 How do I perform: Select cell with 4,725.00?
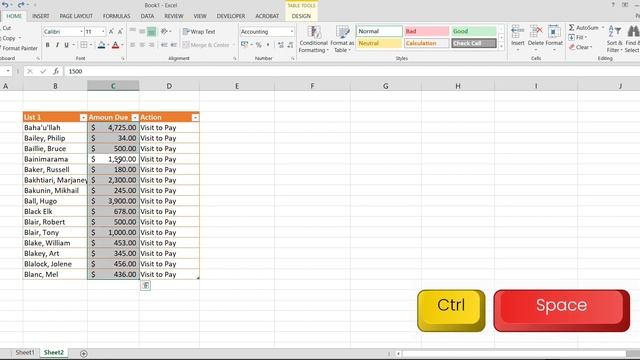(x=113, y=128)
